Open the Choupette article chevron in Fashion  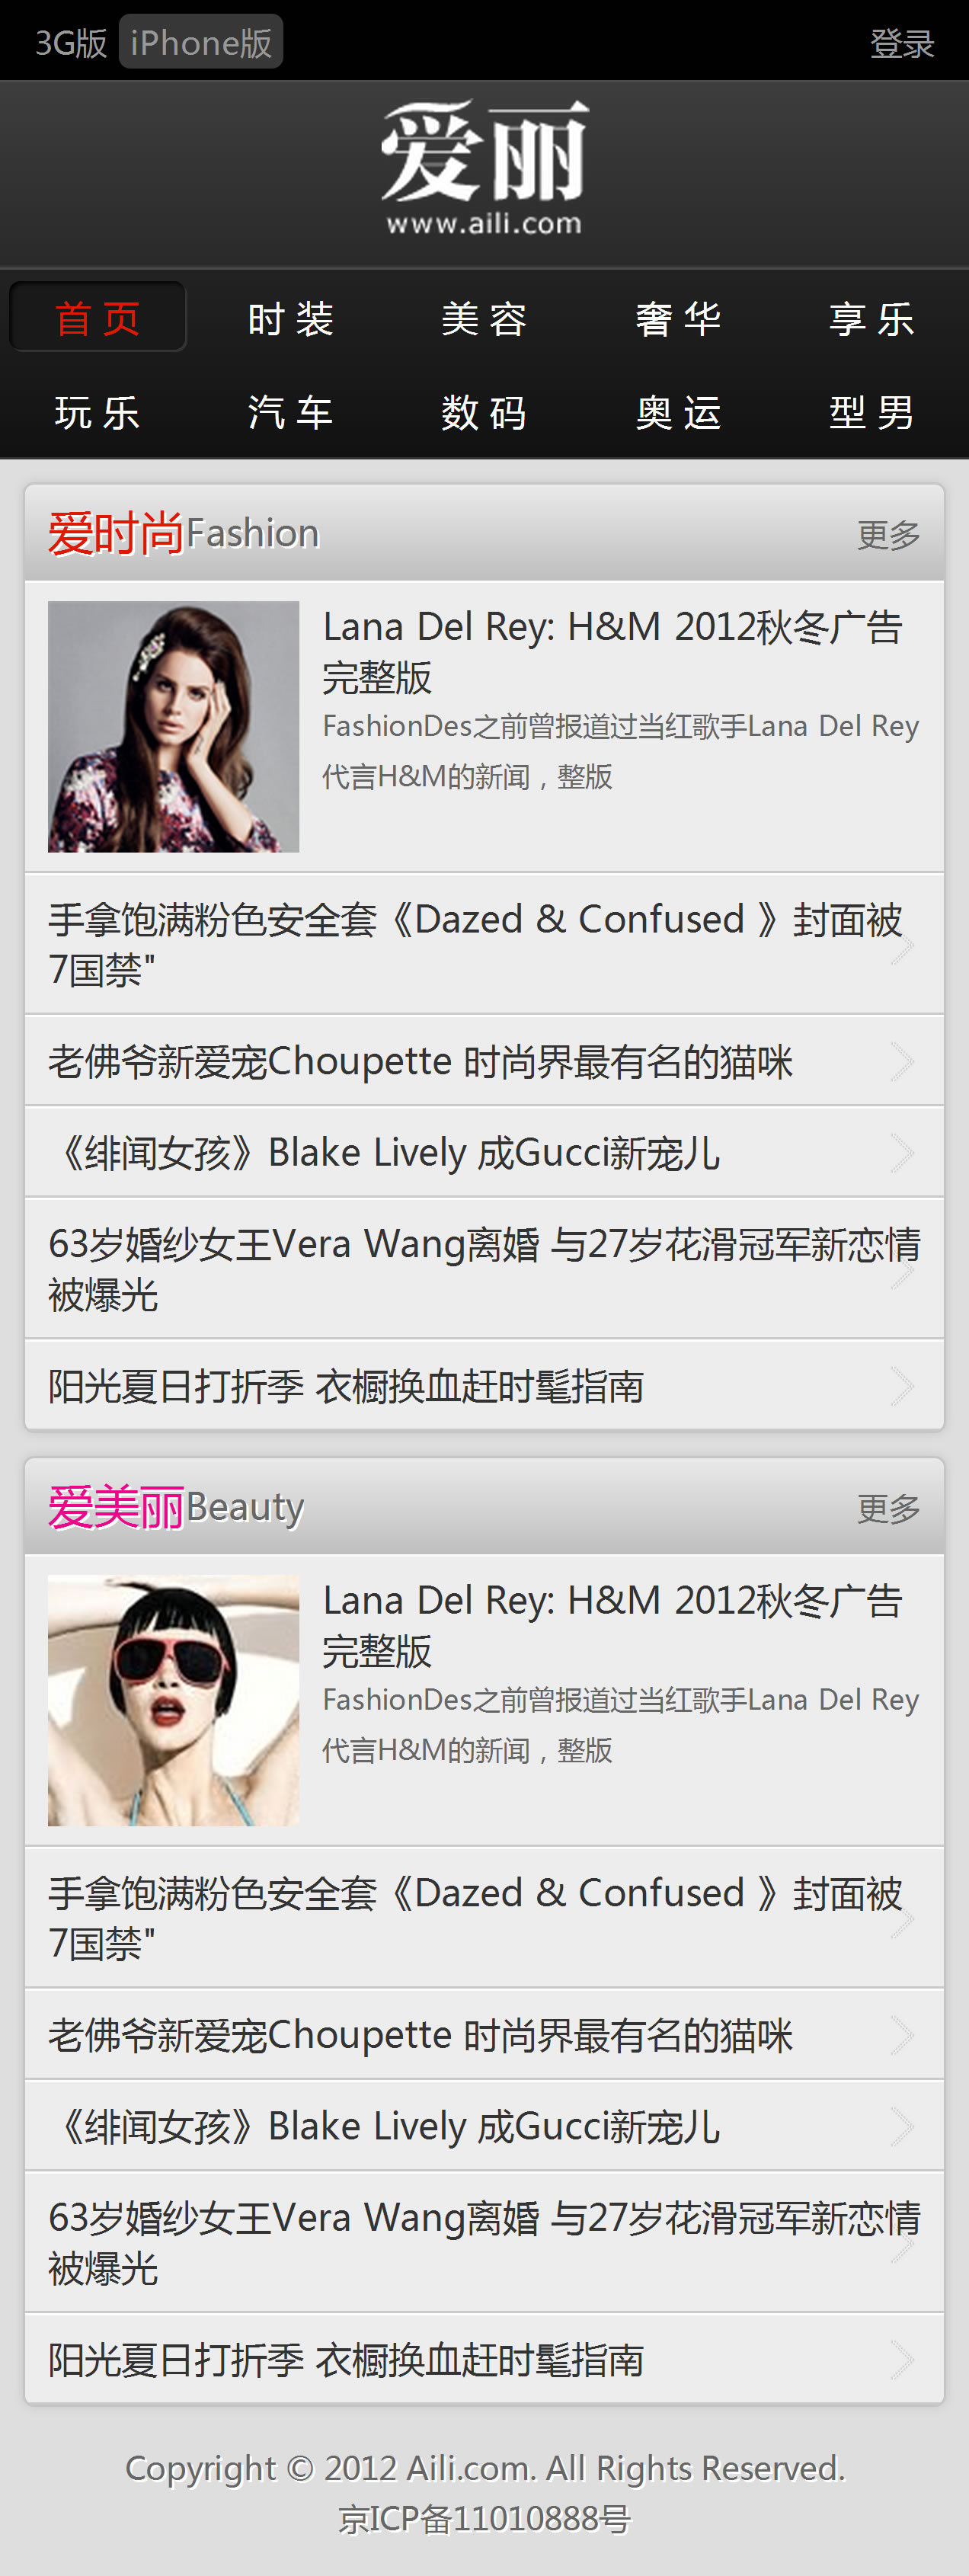click(x=902, y=1061)
